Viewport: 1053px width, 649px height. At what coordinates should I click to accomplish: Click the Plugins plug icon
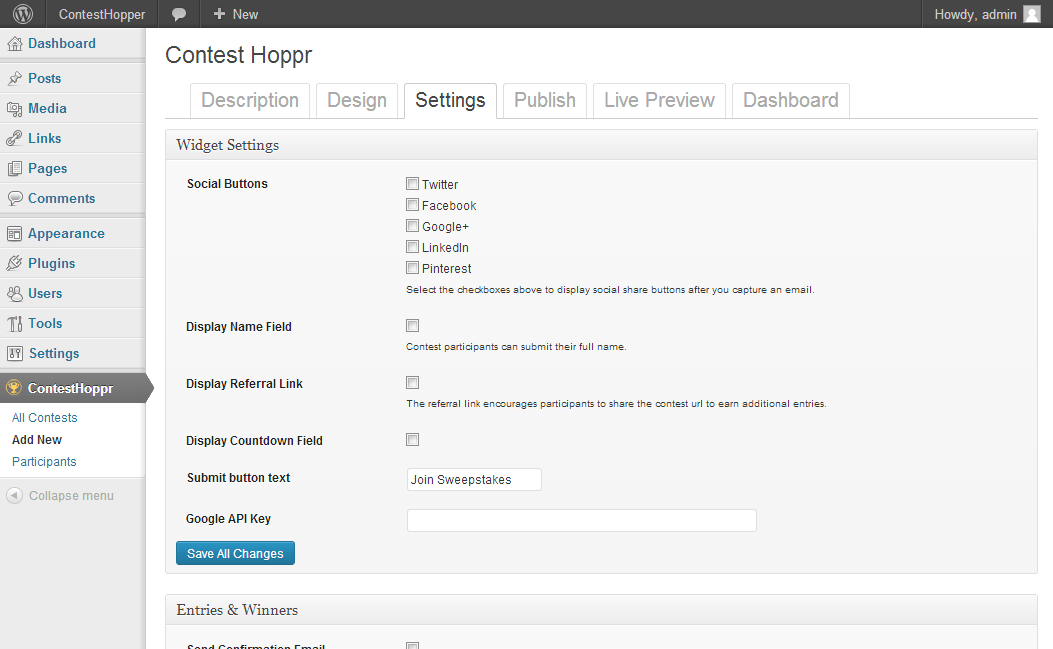(x=14, y=263)
